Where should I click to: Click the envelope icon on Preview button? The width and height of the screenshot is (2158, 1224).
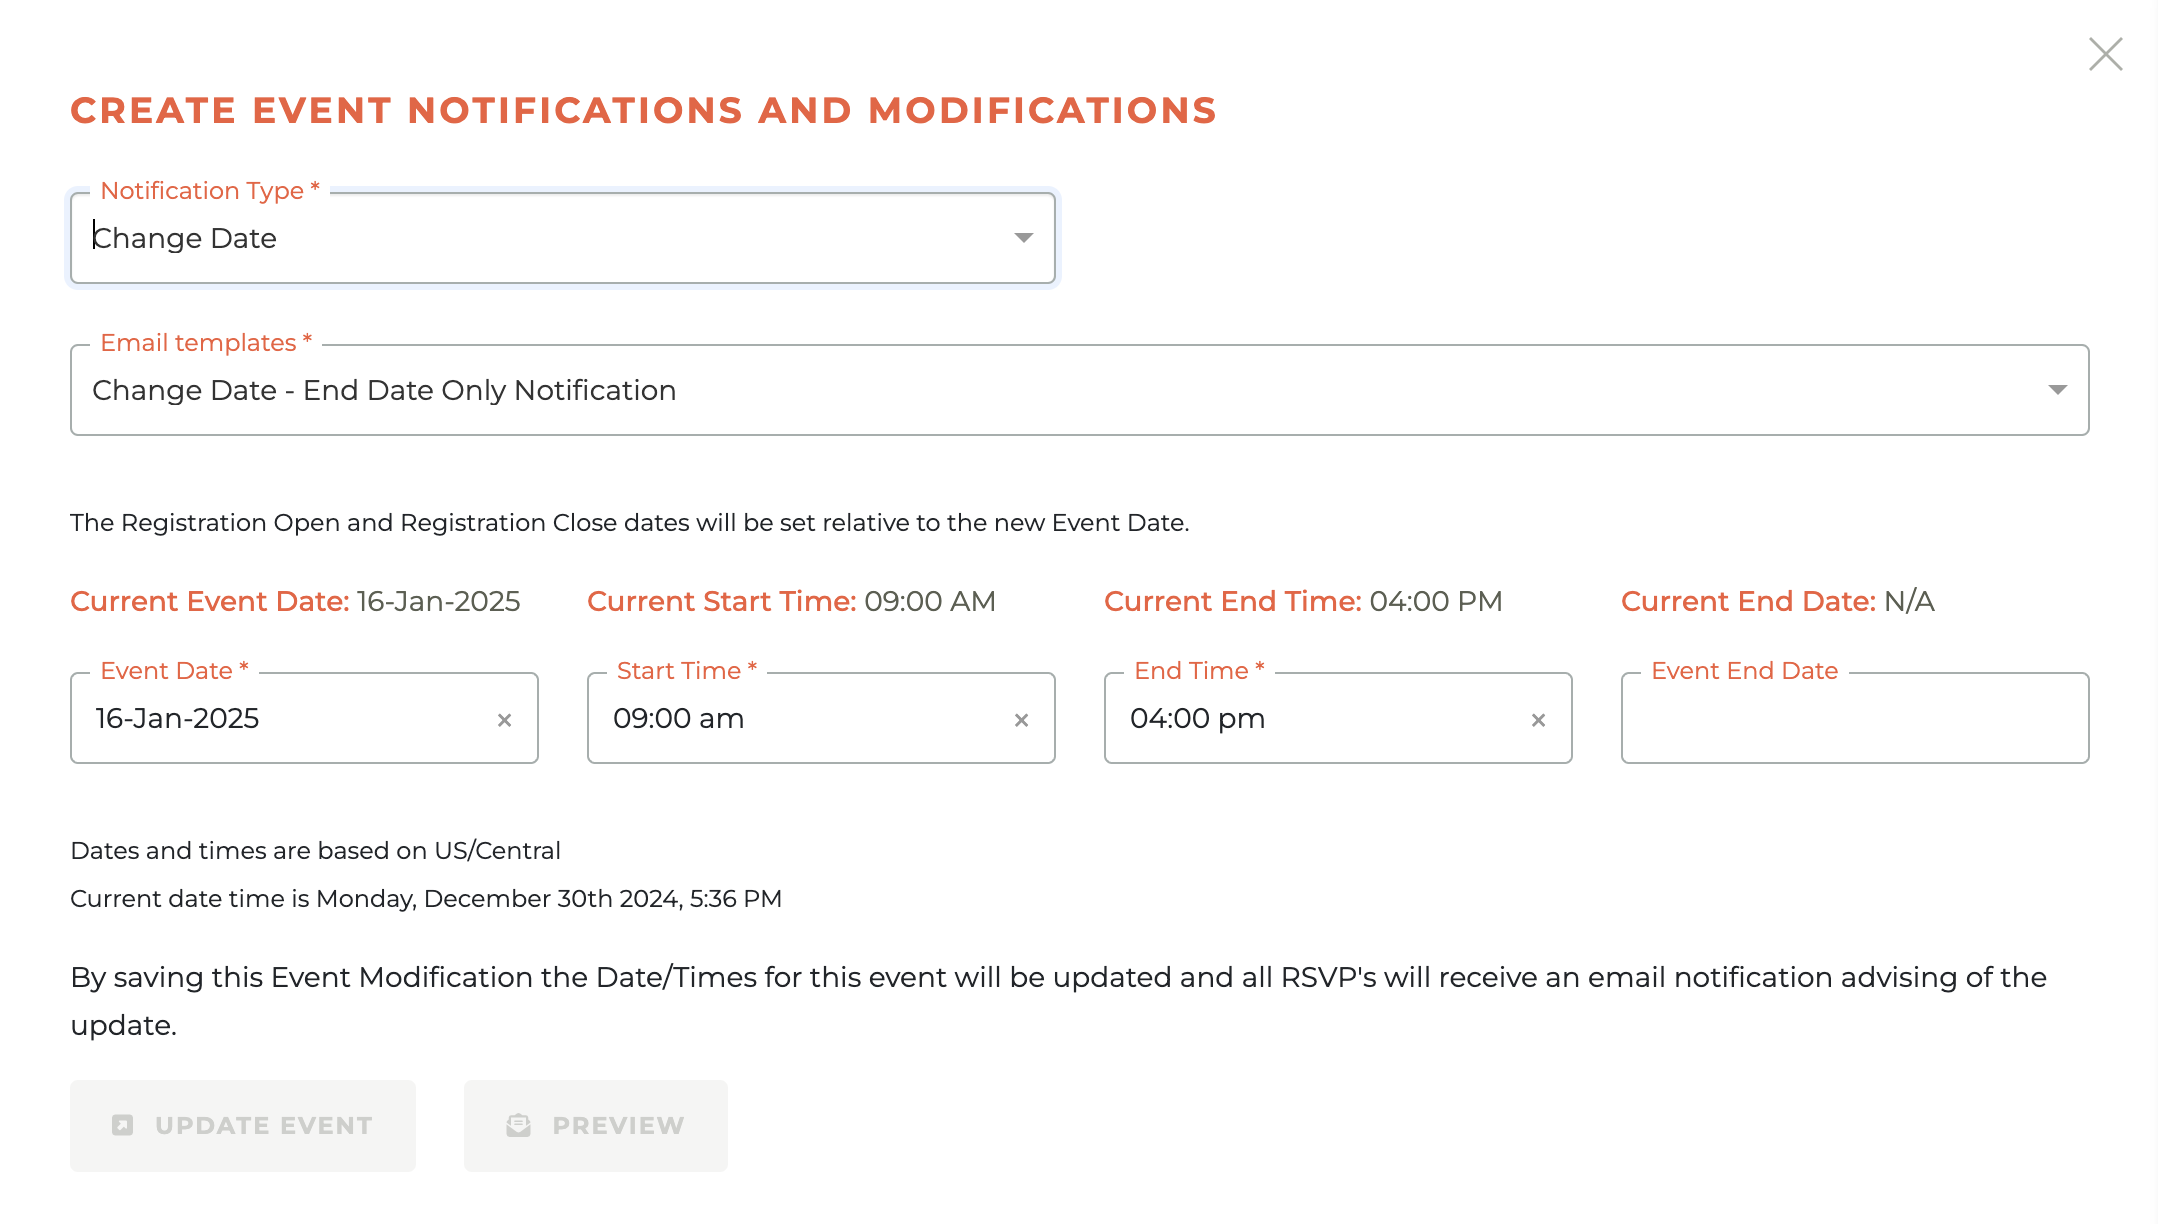[518, 1125]
